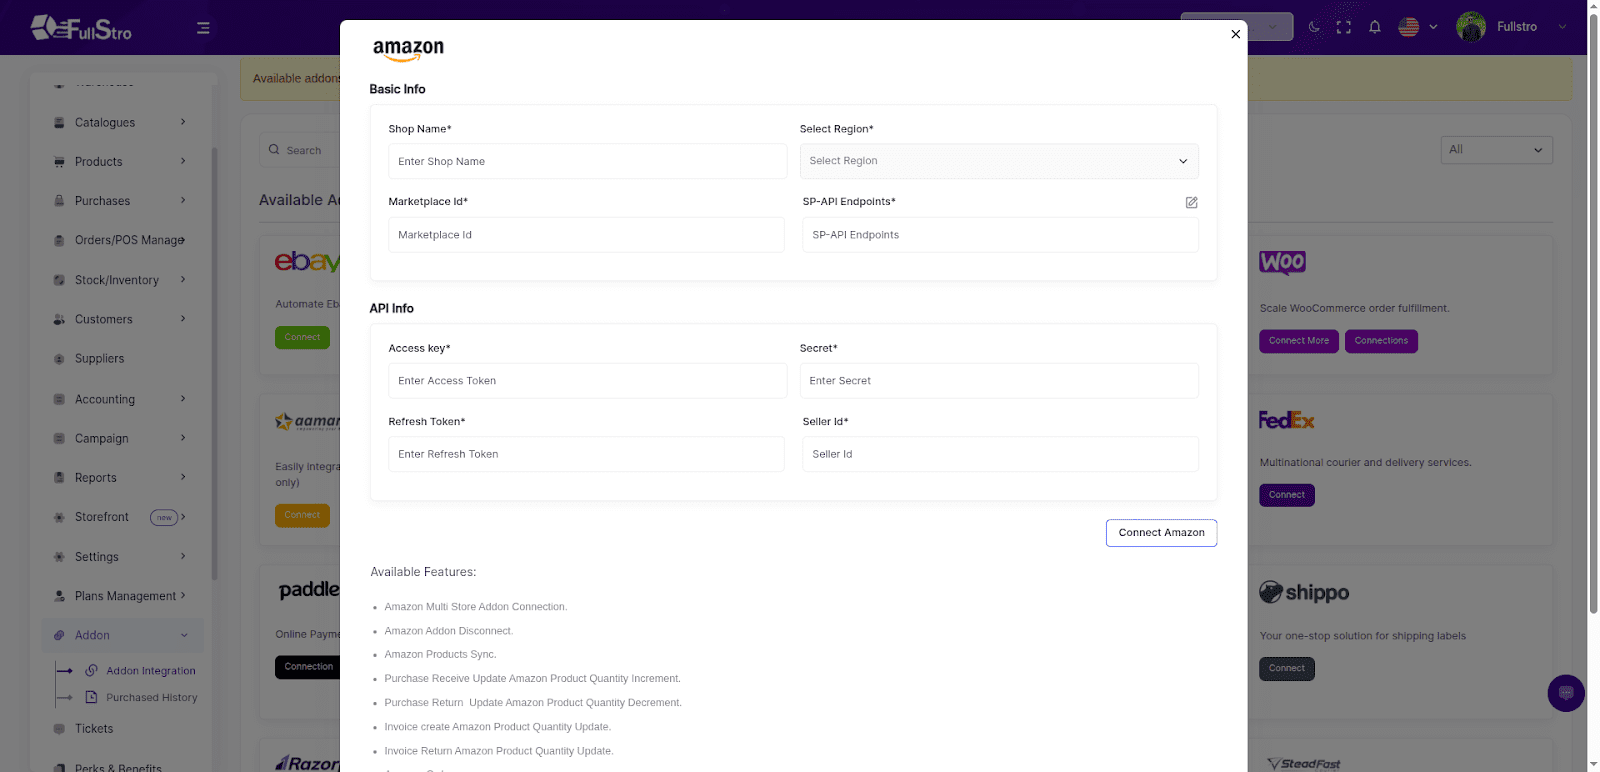Focus the Enter Access Token field
Image resolution: width=1600 pixels, height=772 pixels.
[x=587, y=381]
